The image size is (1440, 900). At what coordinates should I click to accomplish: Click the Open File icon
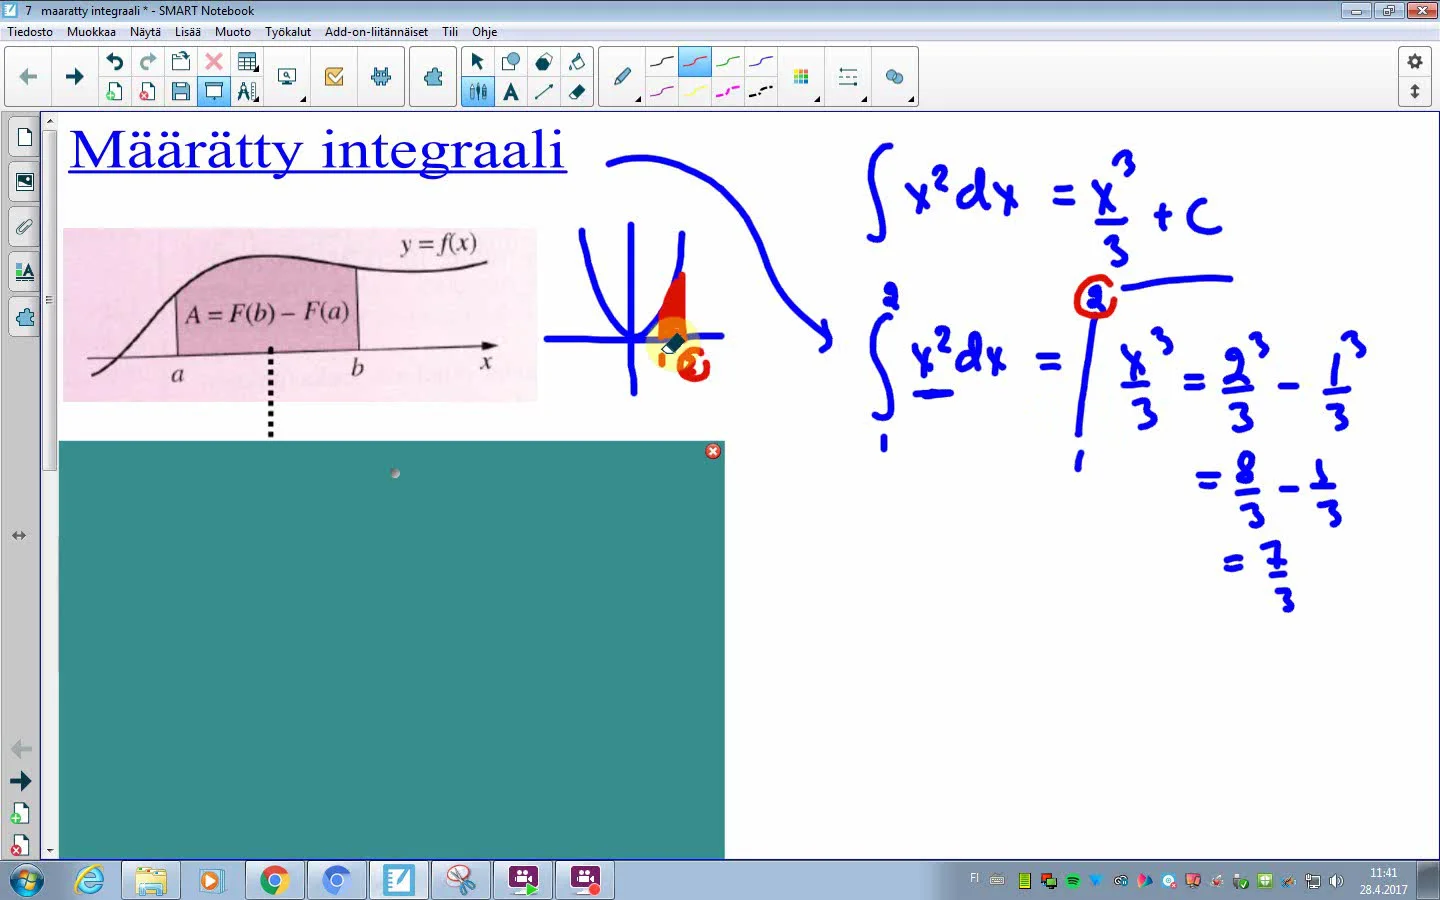(181, 62)
